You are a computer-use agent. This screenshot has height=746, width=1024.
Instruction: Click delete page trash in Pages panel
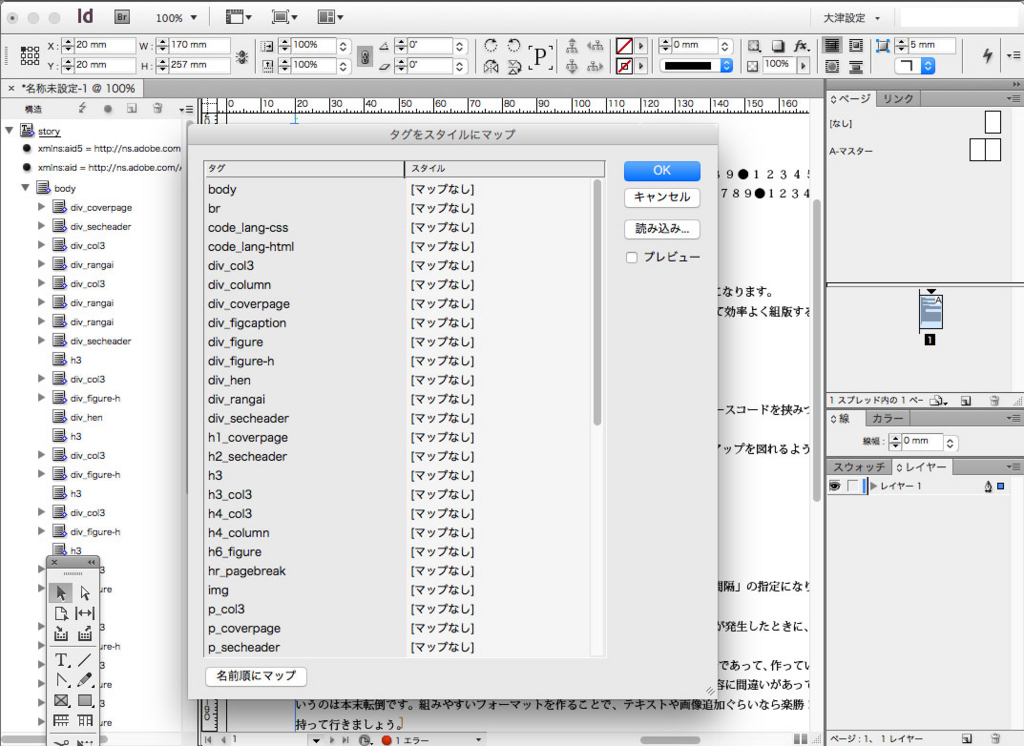pyautogui.click(x=994, y=400)
